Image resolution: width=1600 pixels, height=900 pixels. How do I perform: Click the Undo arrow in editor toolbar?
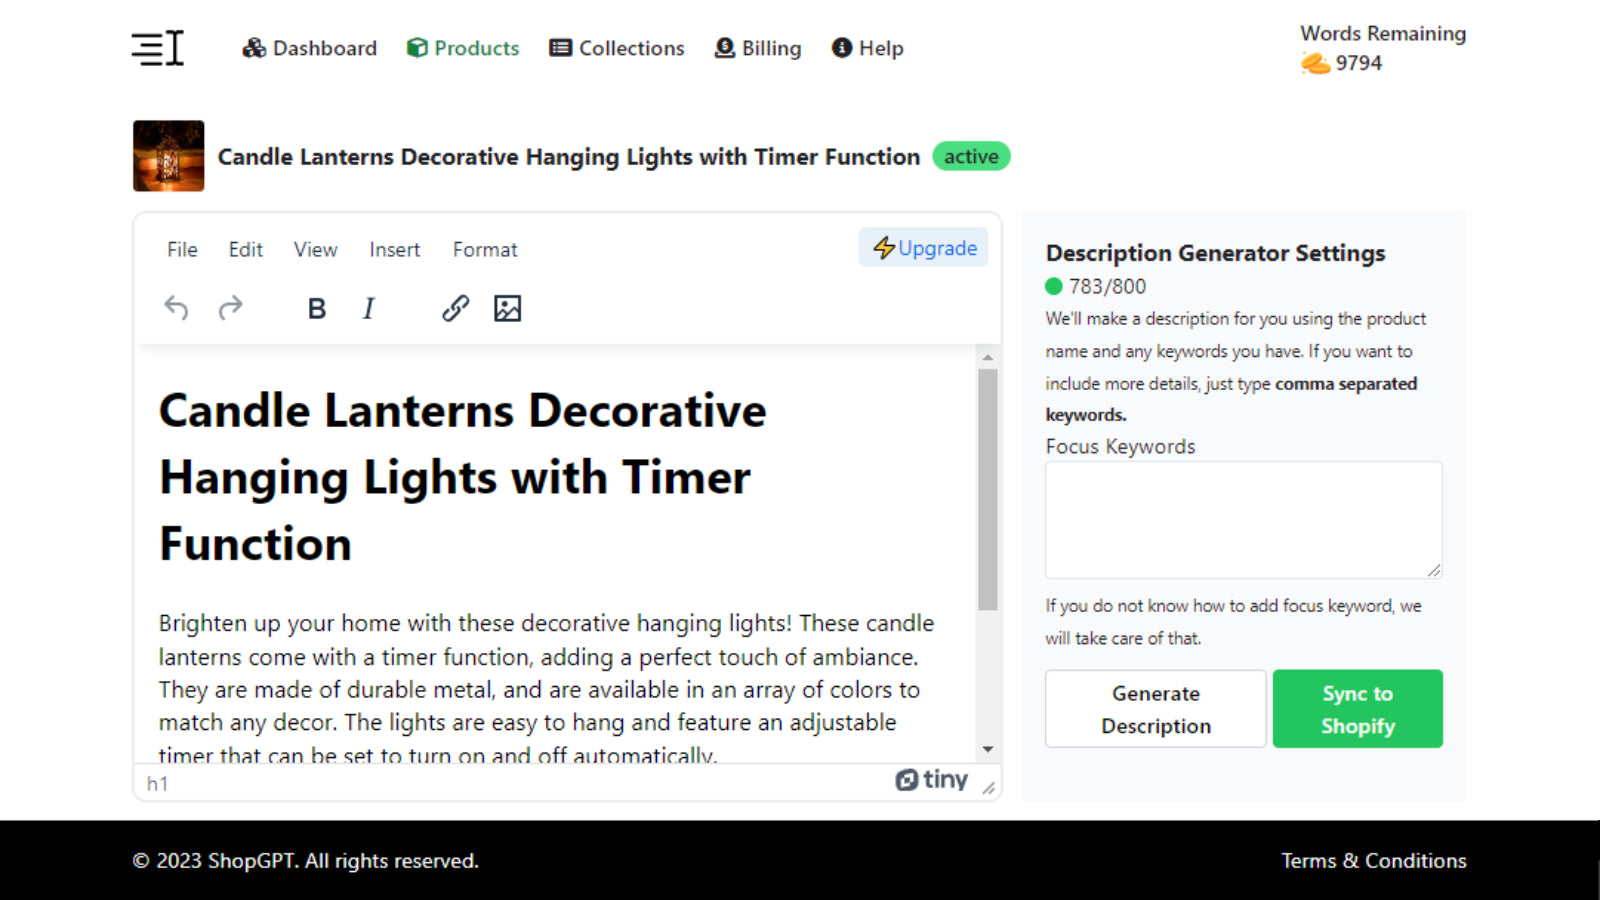(176, 308)
